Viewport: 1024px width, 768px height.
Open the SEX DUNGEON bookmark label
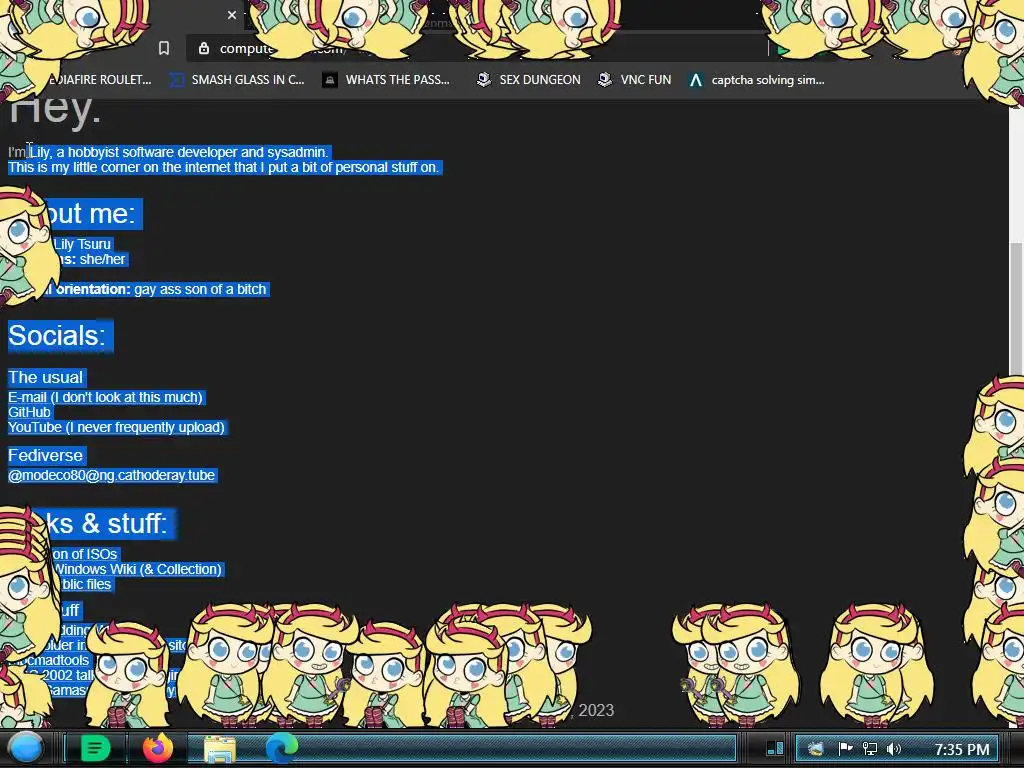[x=540, y=80]
